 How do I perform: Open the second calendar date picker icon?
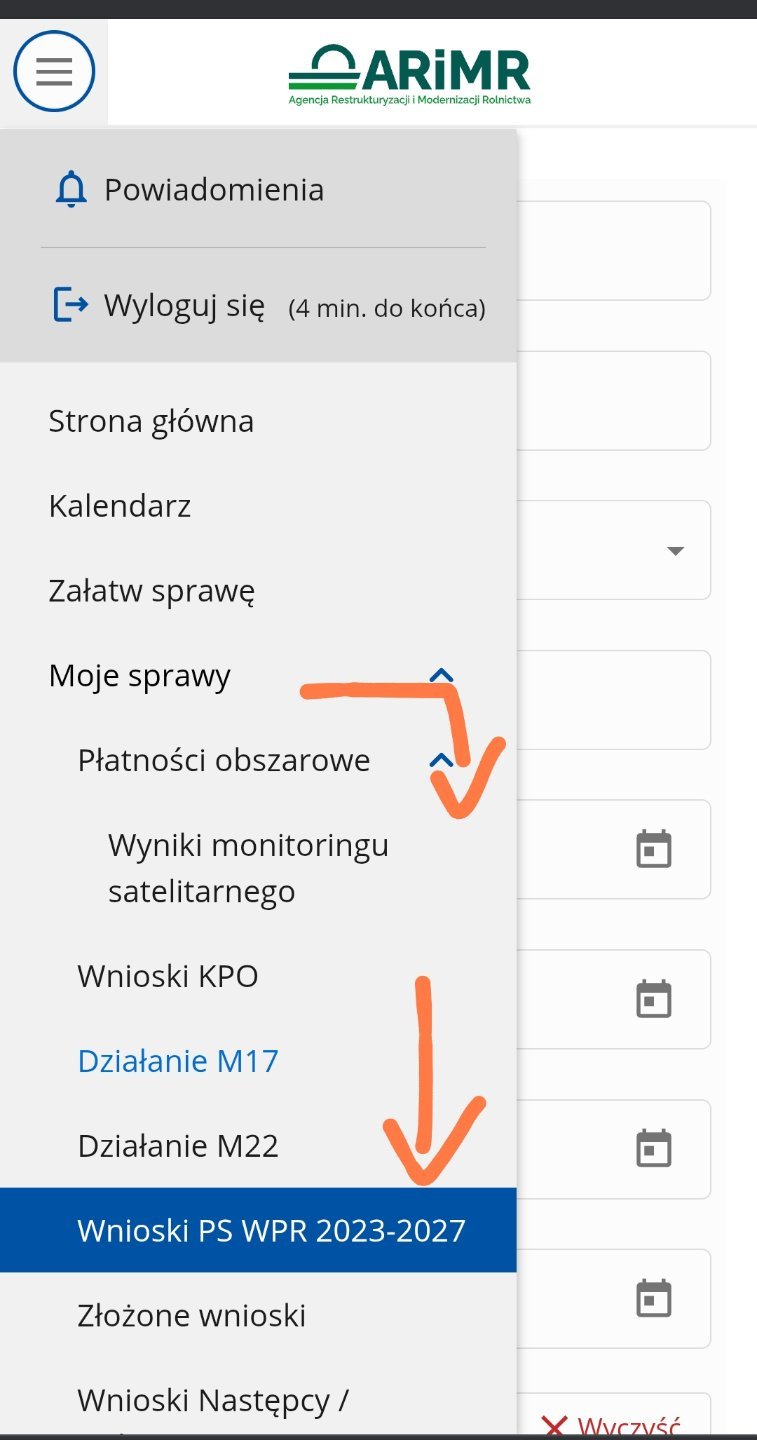click(x=654, y=999)
